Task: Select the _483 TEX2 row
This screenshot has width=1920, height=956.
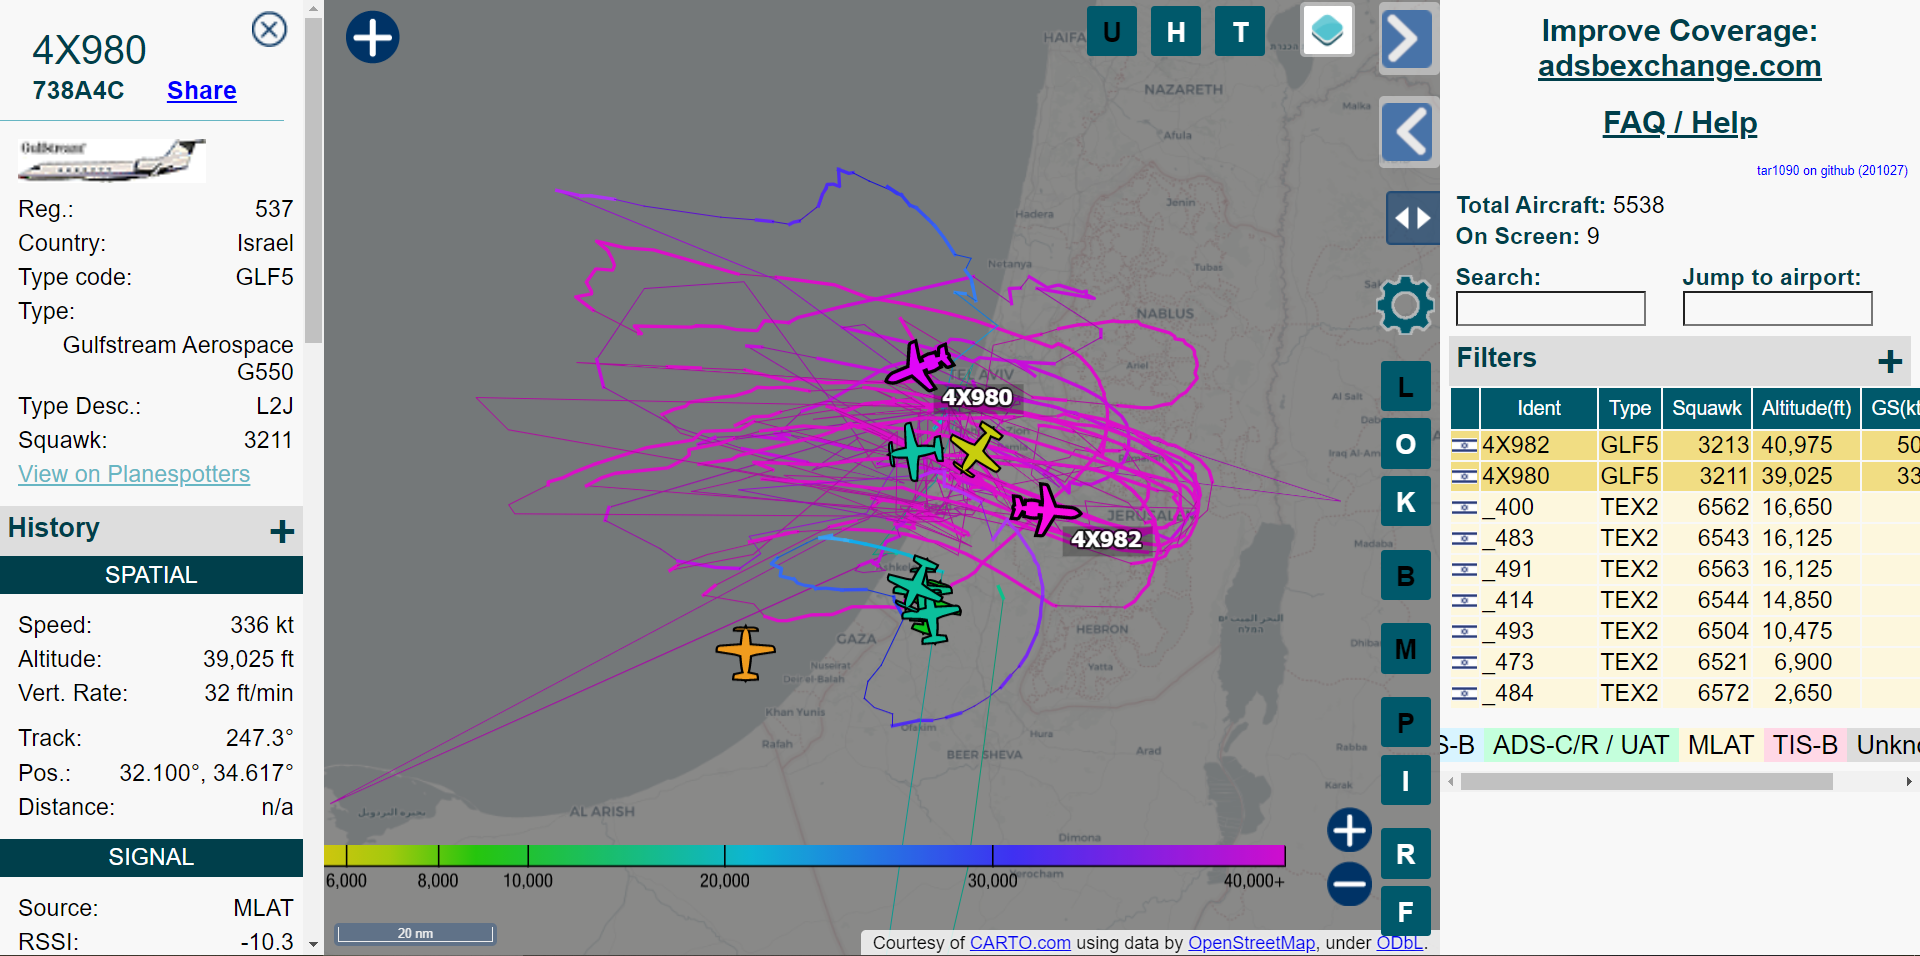Action: [1685, 538]
